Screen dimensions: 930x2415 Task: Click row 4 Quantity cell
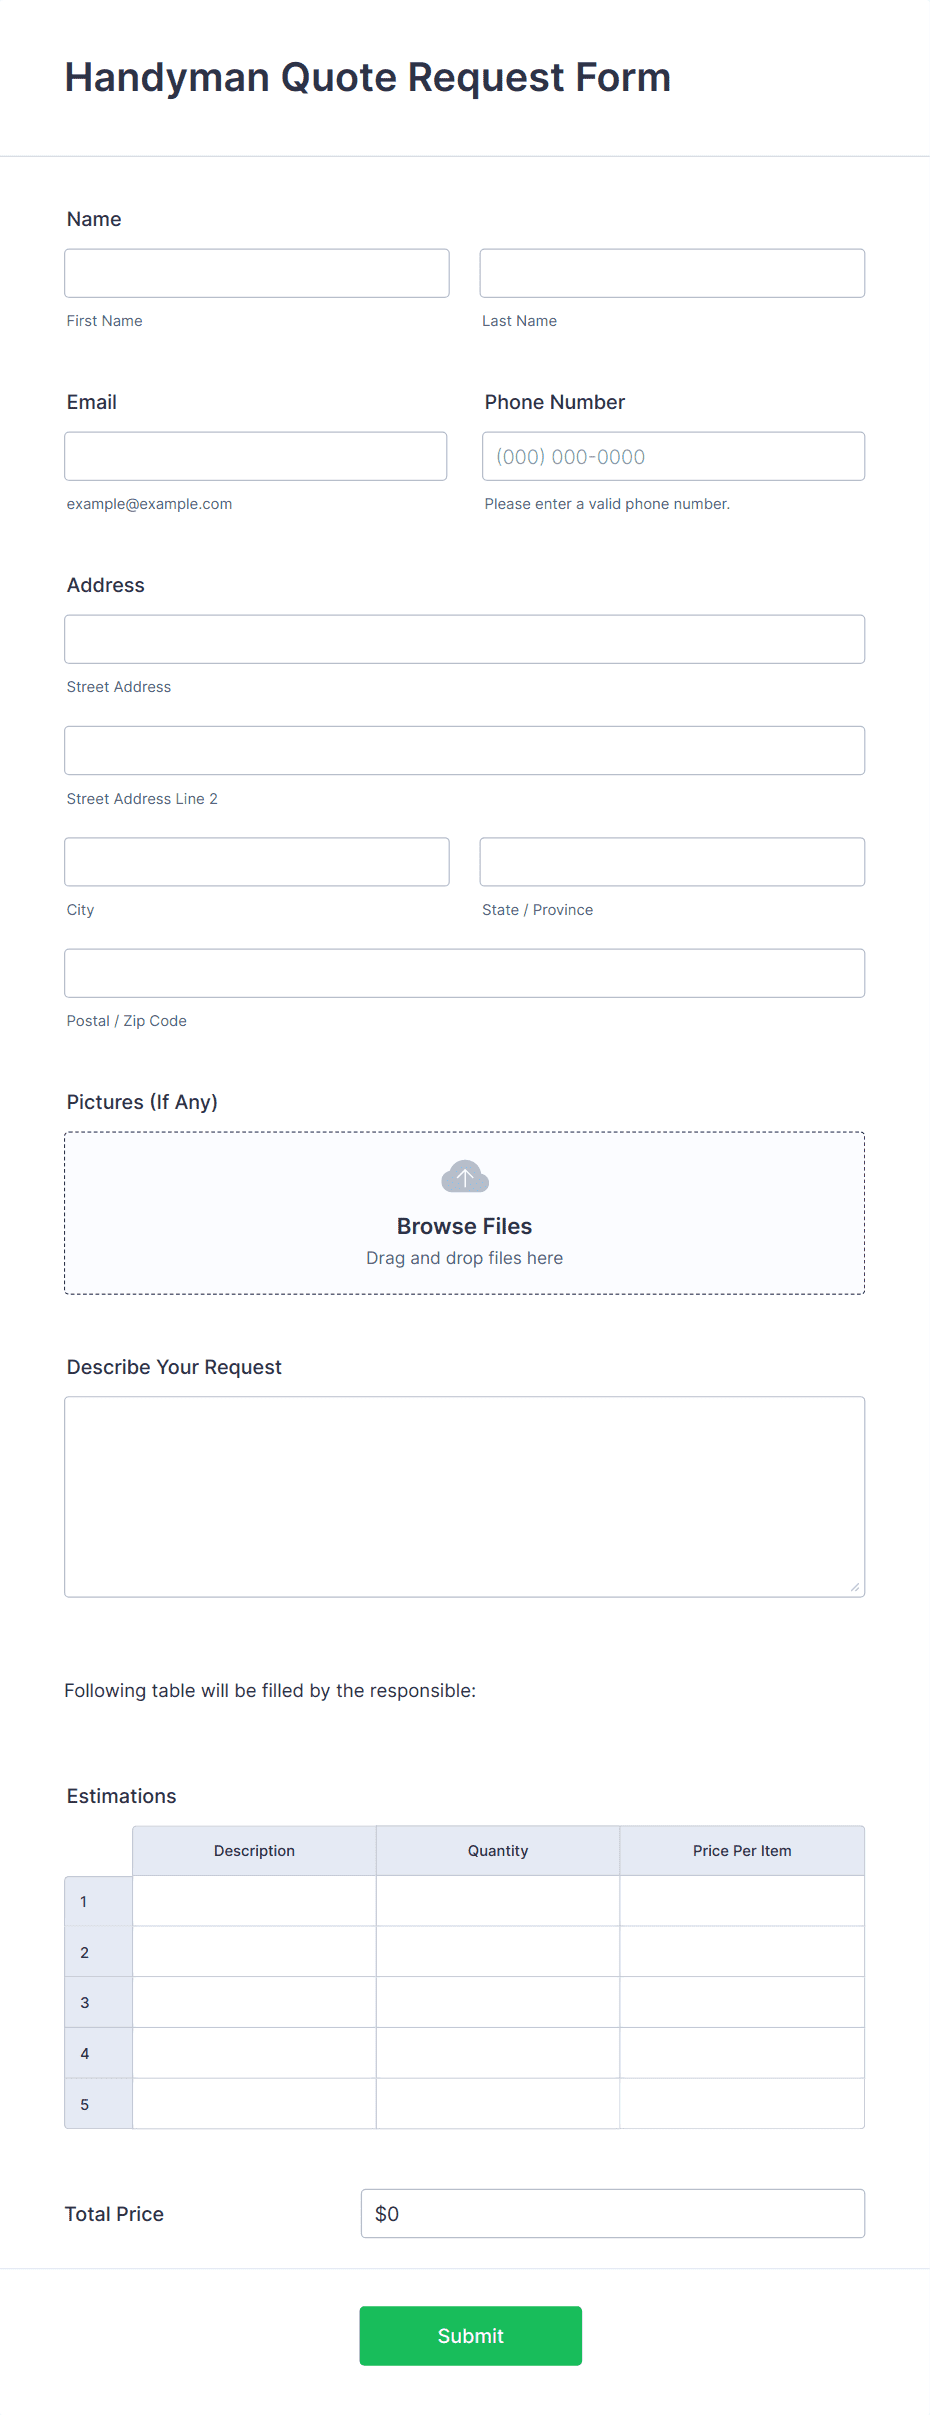pos(498,2053)
